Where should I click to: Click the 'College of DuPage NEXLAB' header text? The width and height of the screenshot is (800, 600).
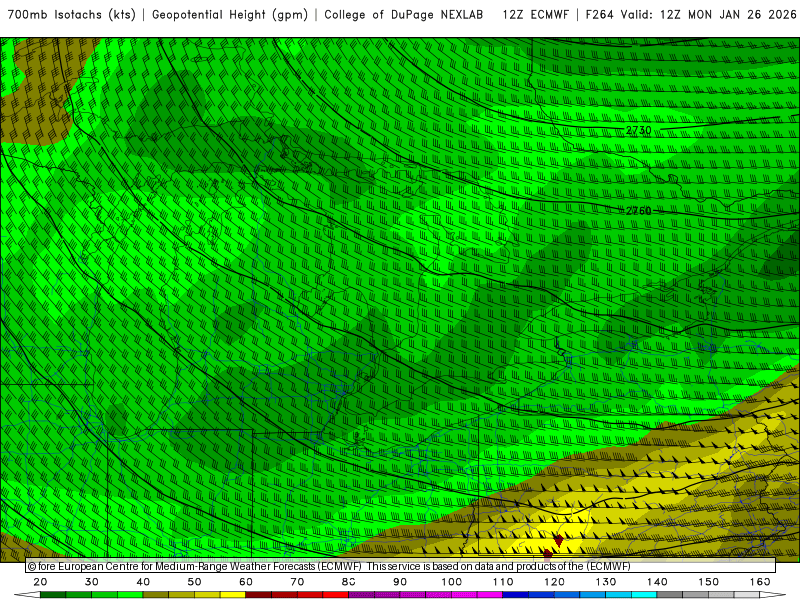click(x=404, y=15)
